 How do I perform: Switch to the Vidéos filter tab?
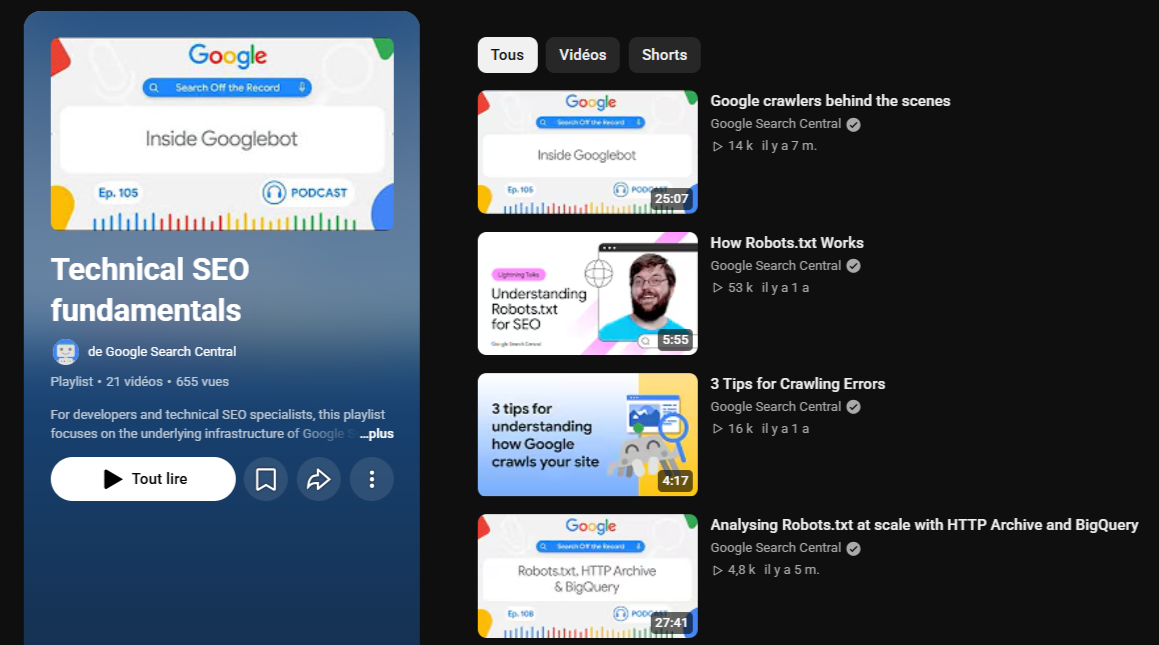(x=582, y=55)
